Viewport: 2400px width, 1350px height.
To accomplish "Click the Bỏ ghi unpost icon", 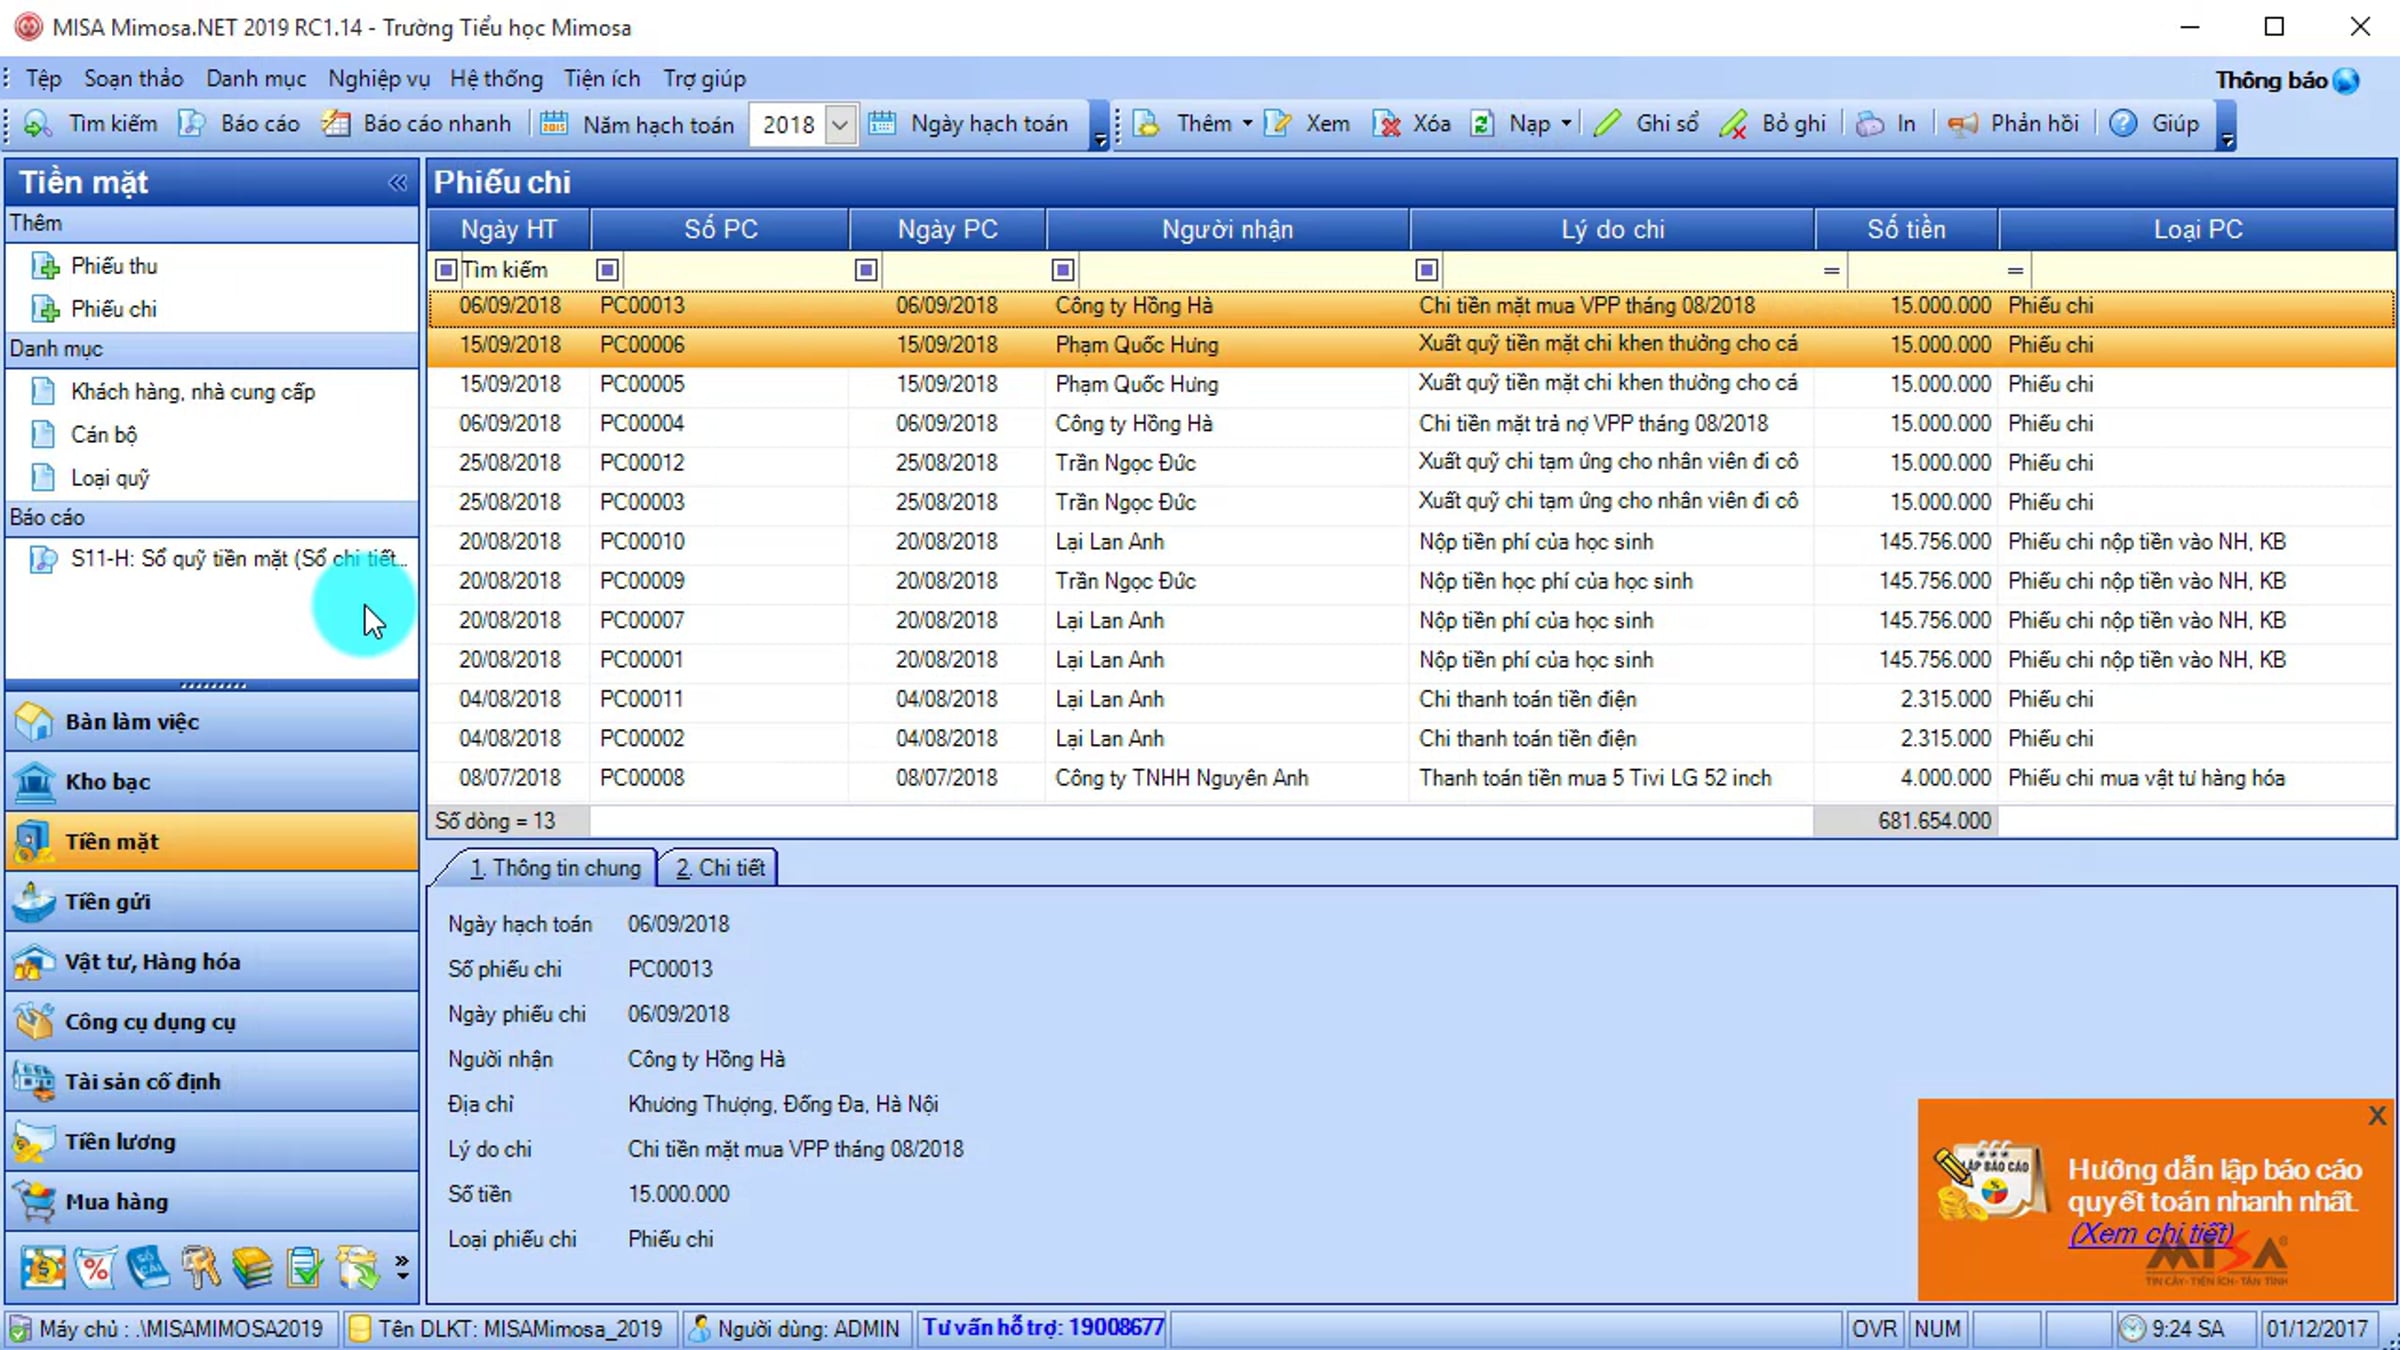I will click(1734, 124).
